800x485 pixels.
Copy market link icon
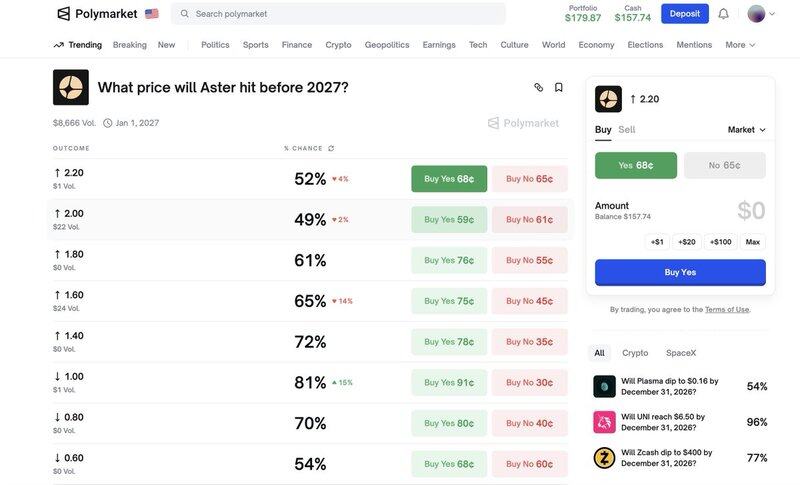[538, 87]
